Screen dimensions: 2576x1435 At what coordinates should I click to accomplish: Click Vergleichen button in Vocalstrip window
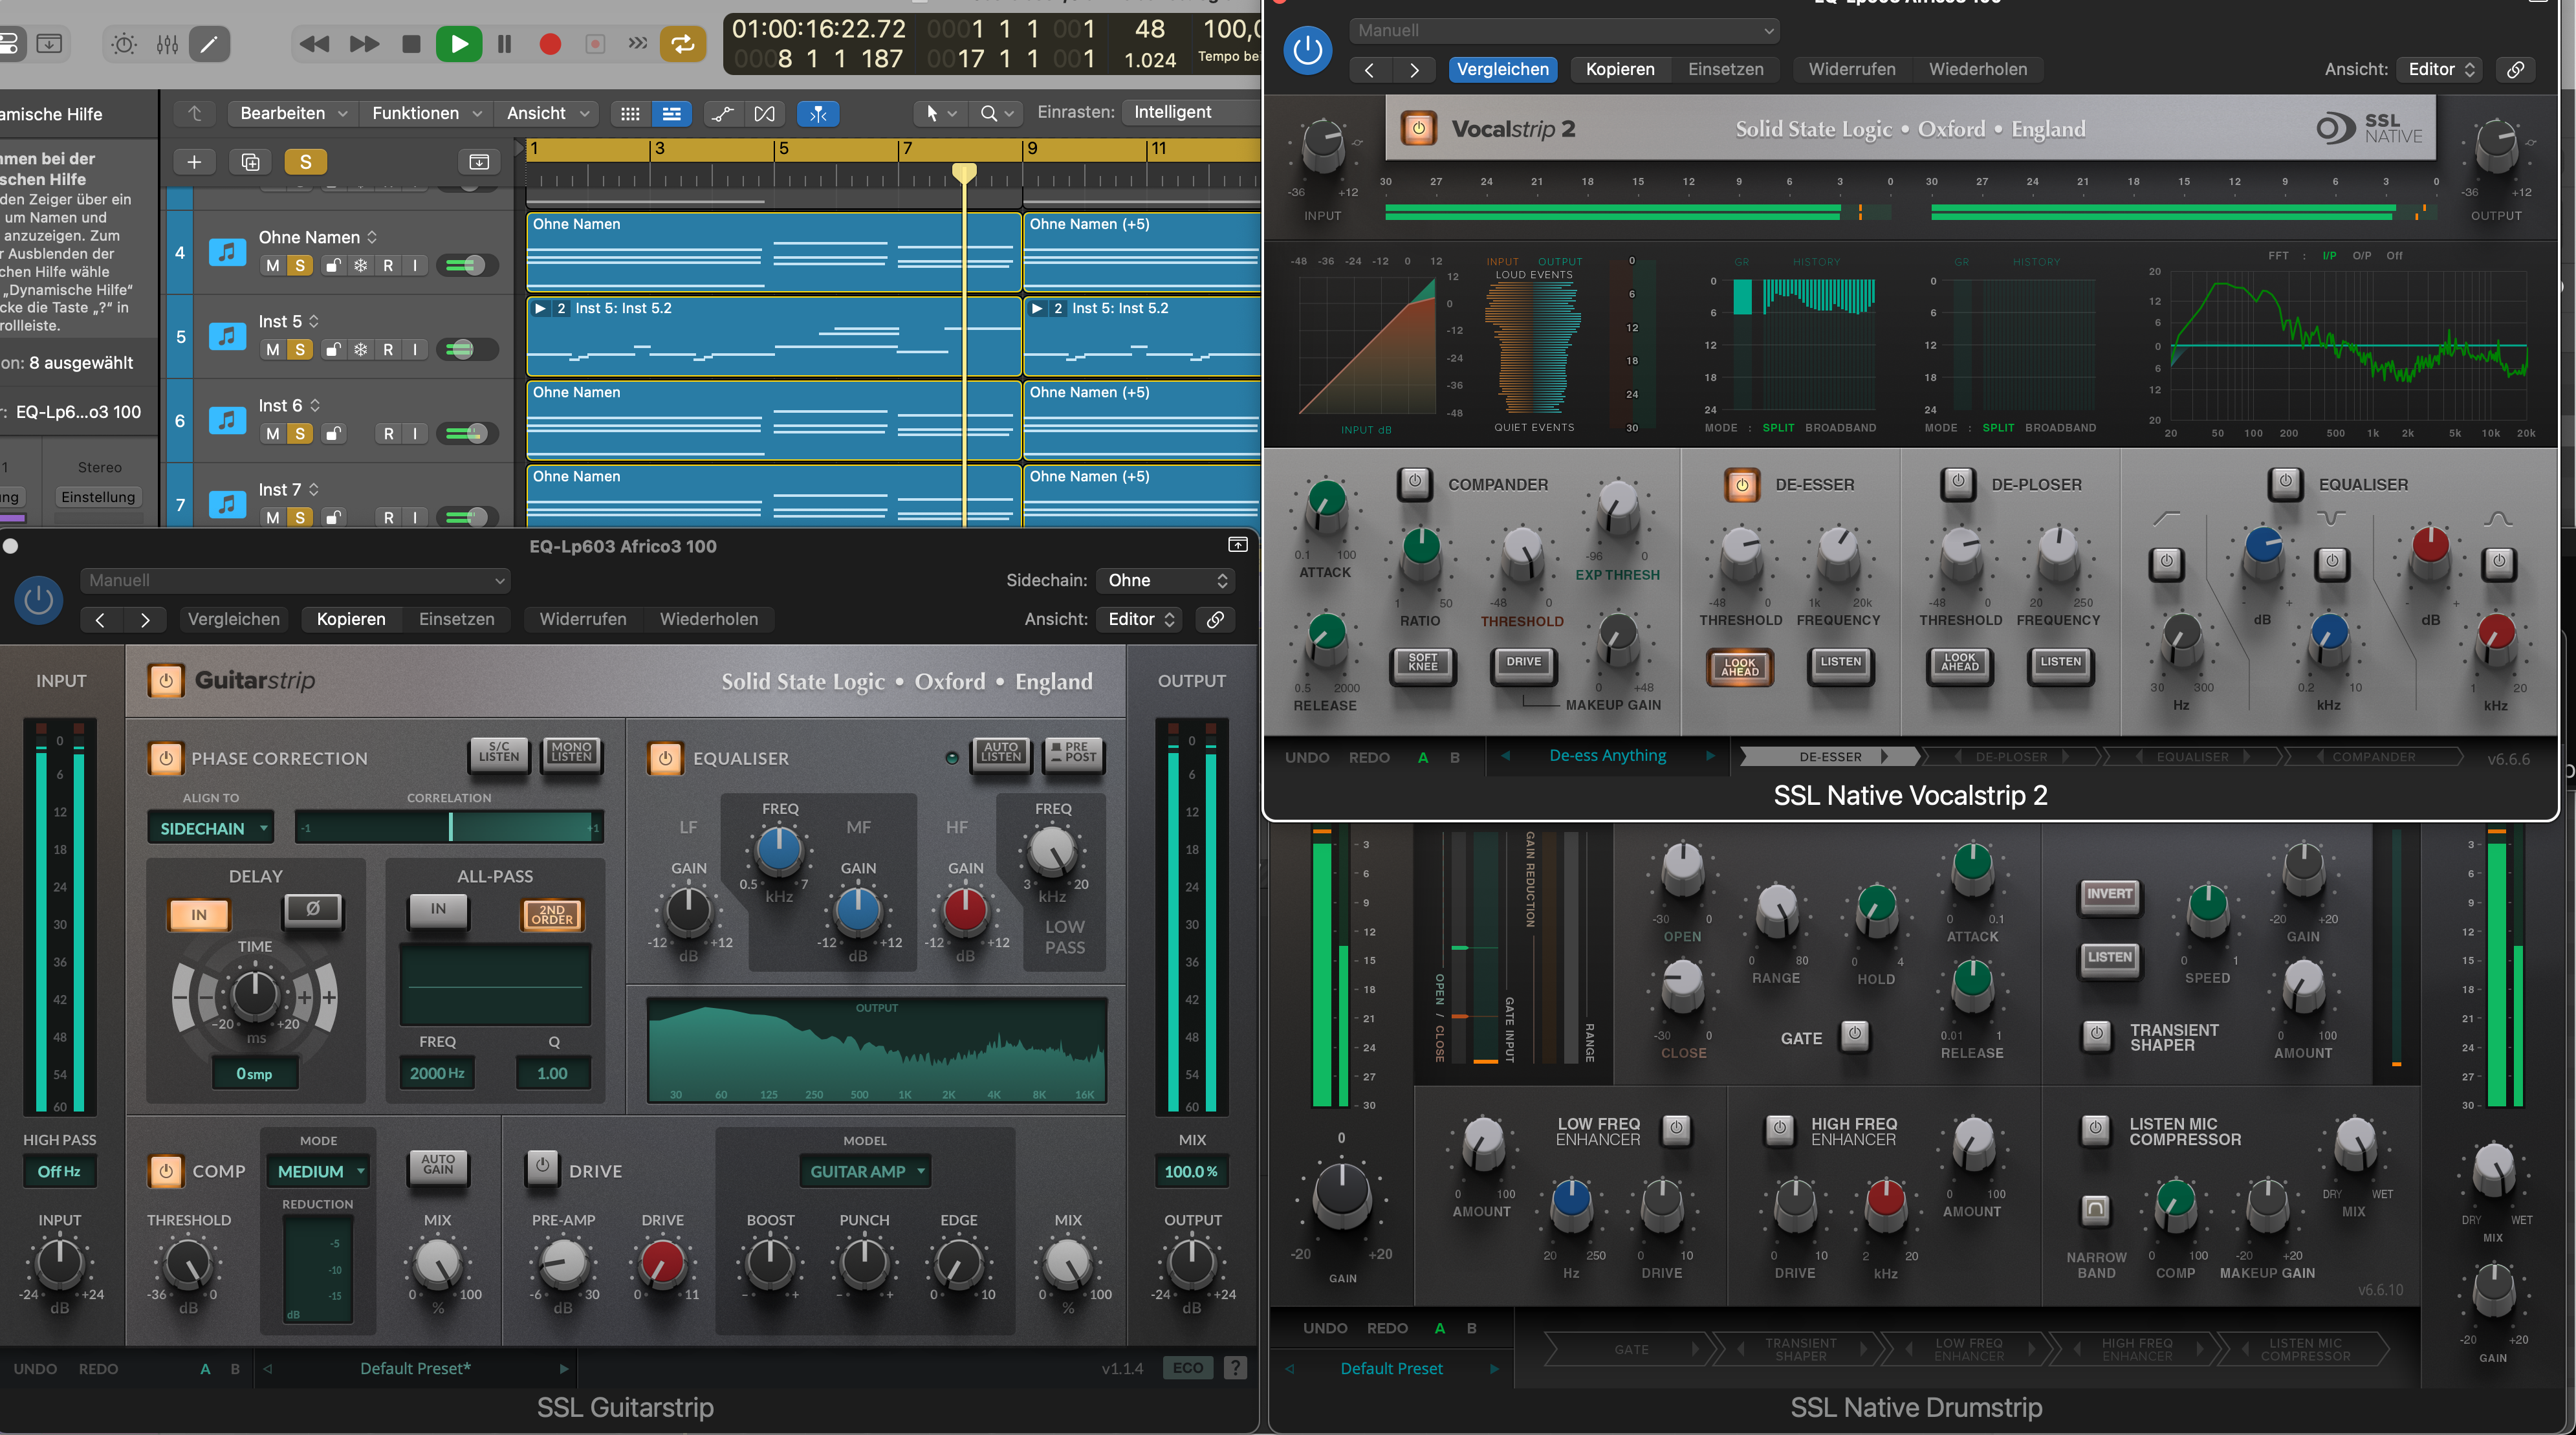(1502, 69)
